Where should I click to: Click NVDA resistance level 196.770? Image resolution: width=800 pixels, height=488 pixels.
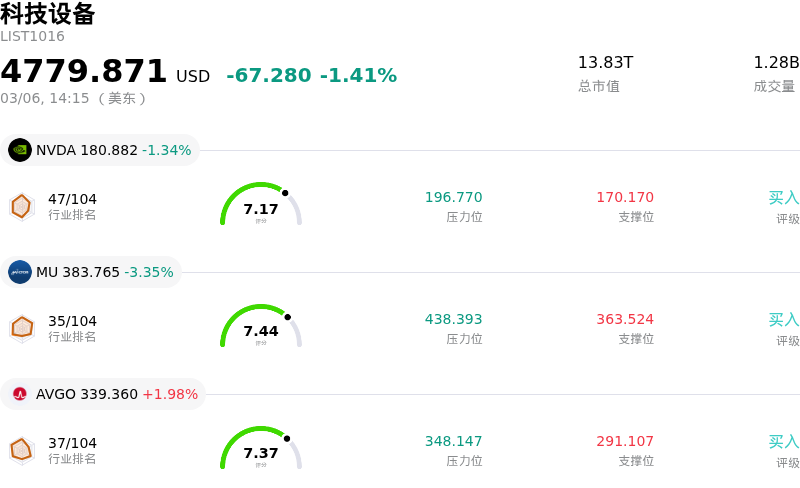(x=453, y=198)
